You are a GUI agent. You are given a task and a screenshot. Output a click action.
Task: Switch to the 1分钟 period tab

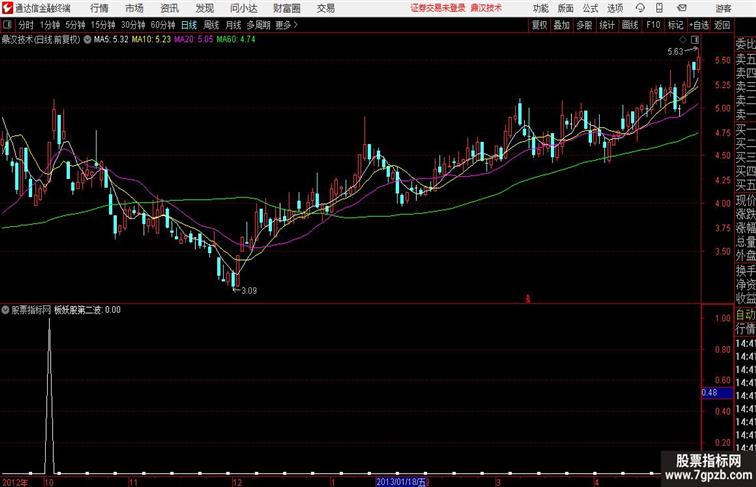(x=50, y=25)
